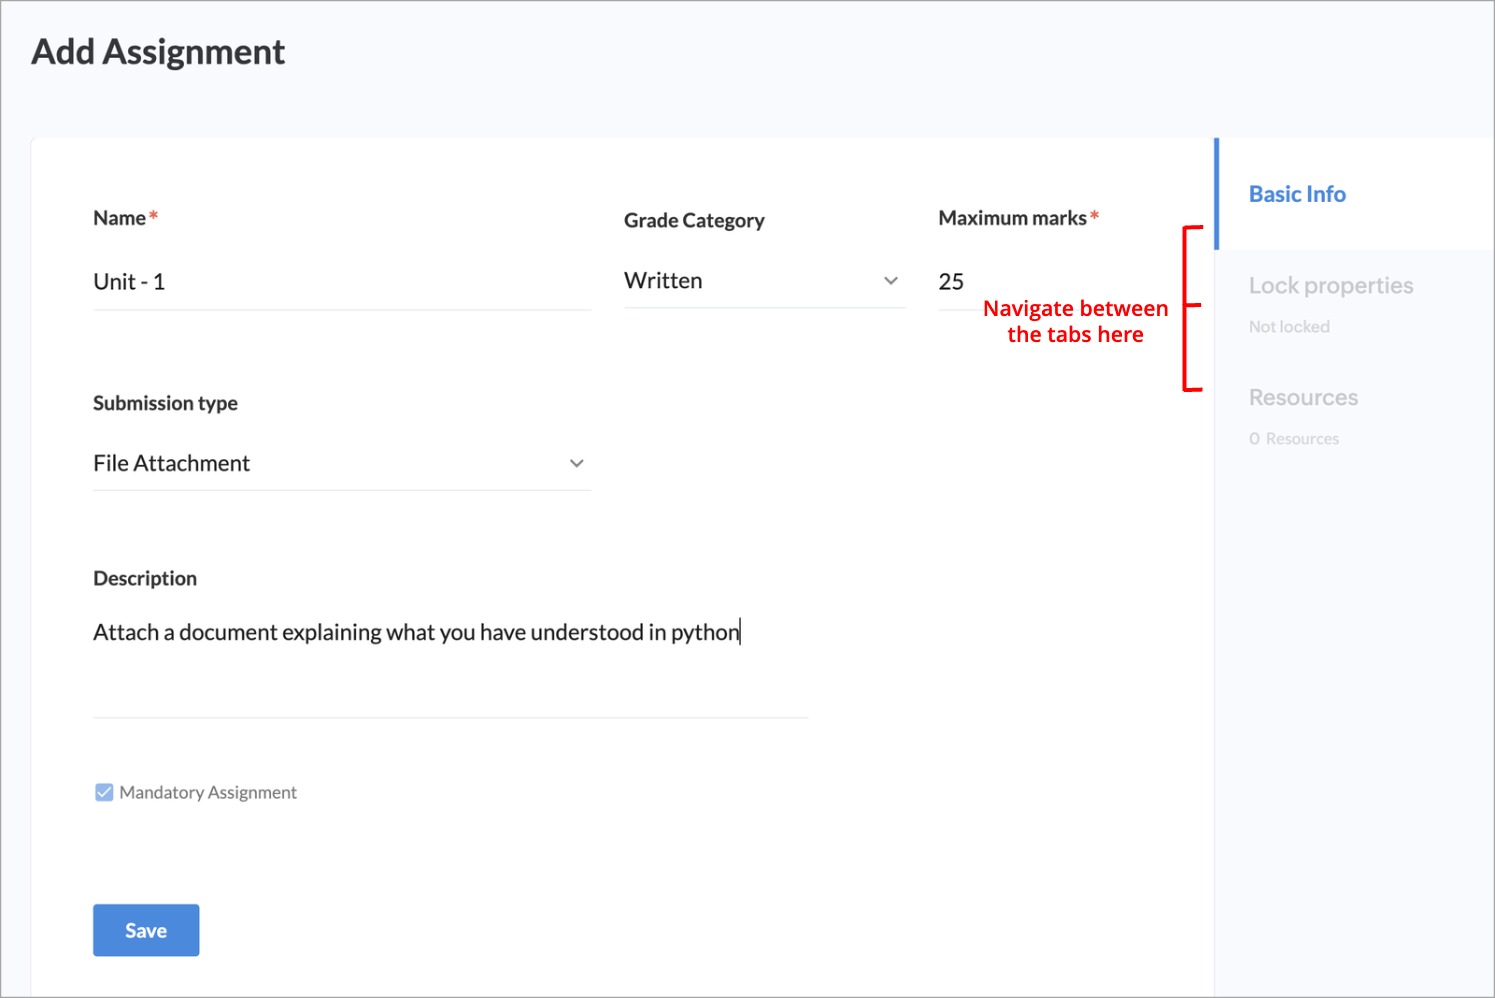Image resolution: width=1495 pixels, height=998 pixels.
Task: Click the Add Assignment page heading
Action: coord(158,52)
